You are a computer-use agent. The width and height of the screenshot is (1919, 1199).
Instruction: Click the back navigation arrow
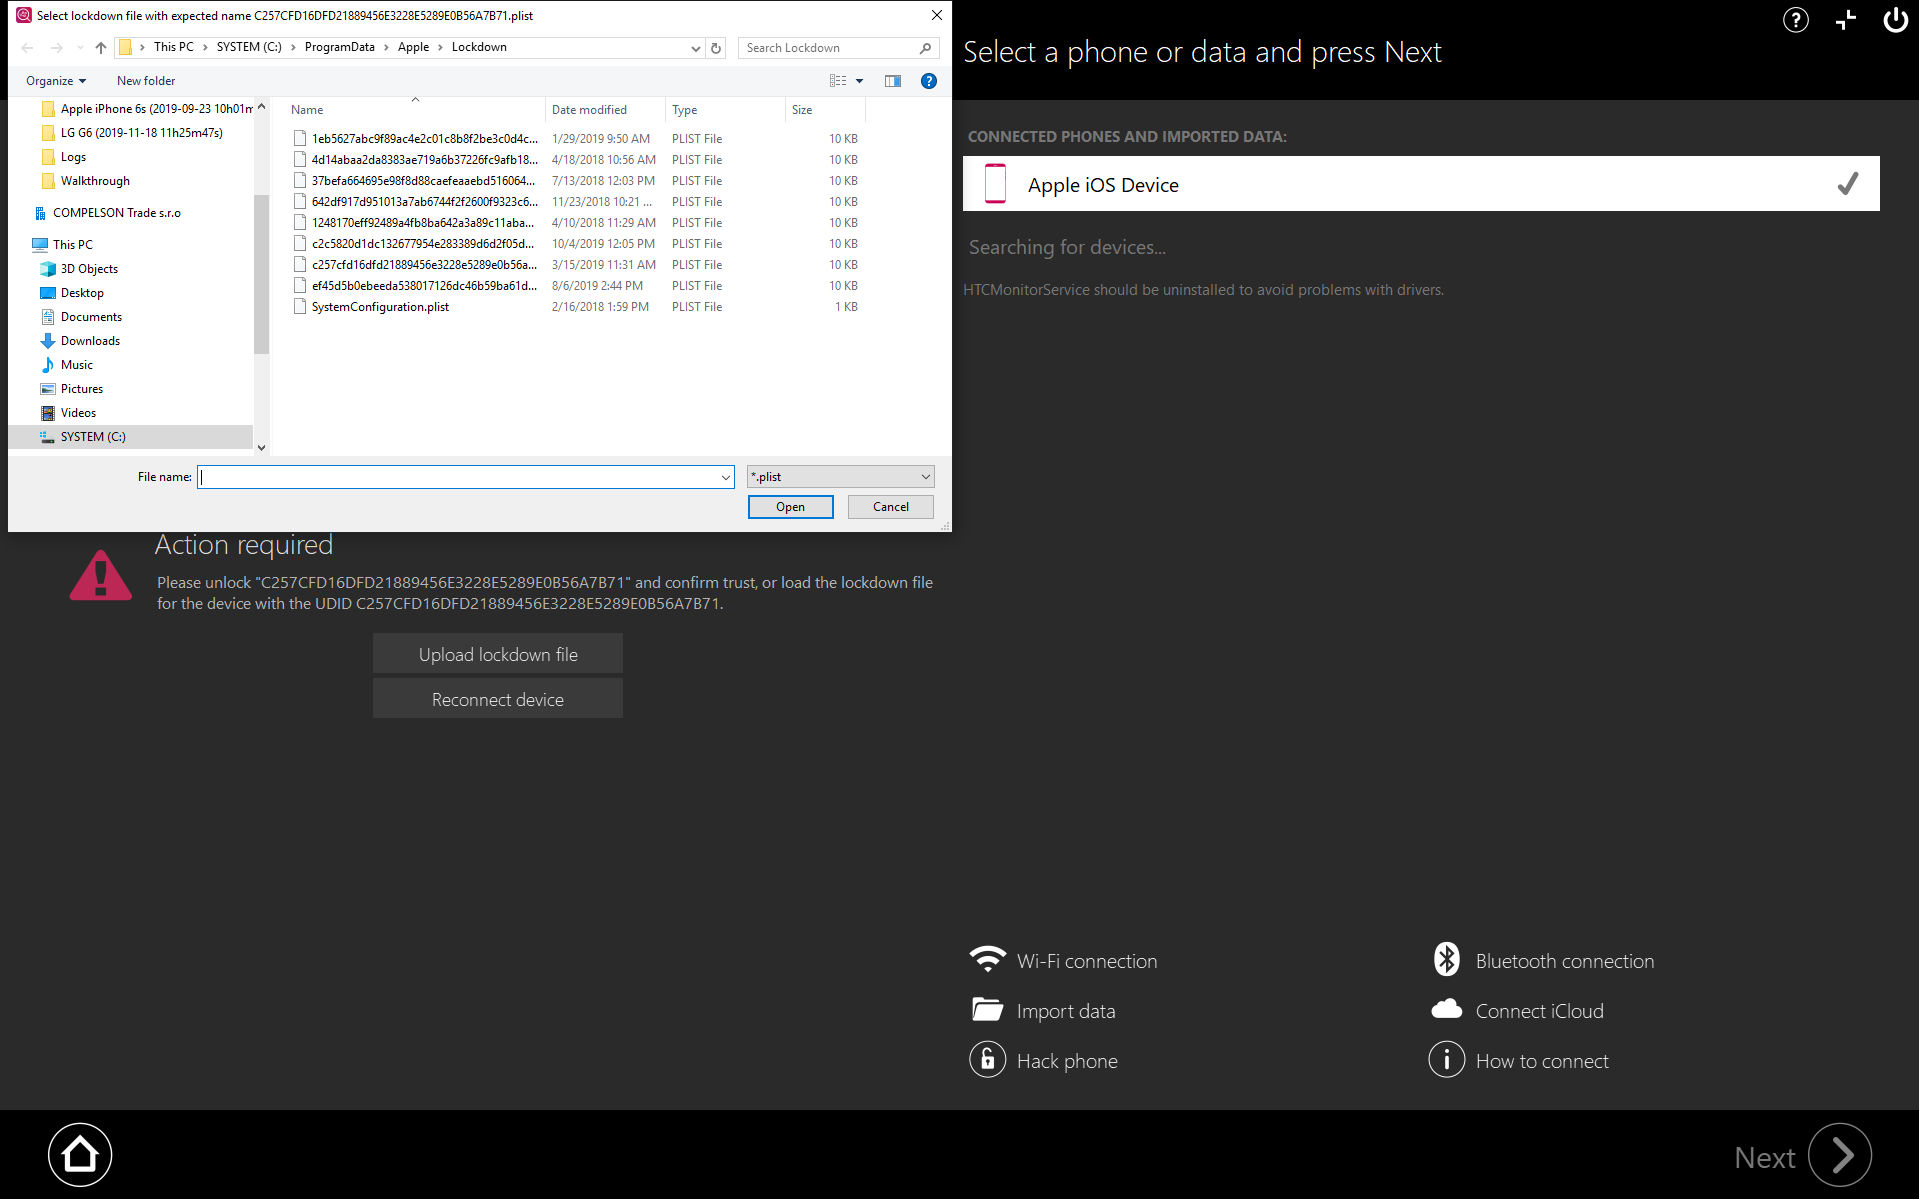(x=28, y=48)
